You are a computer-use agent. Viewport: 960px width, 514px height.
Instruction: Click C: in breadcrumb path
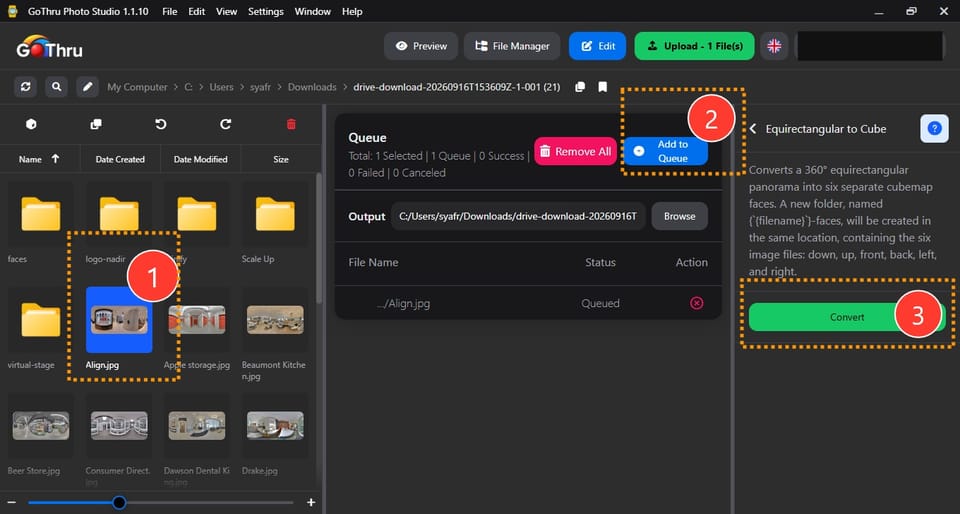click(189, 87)
